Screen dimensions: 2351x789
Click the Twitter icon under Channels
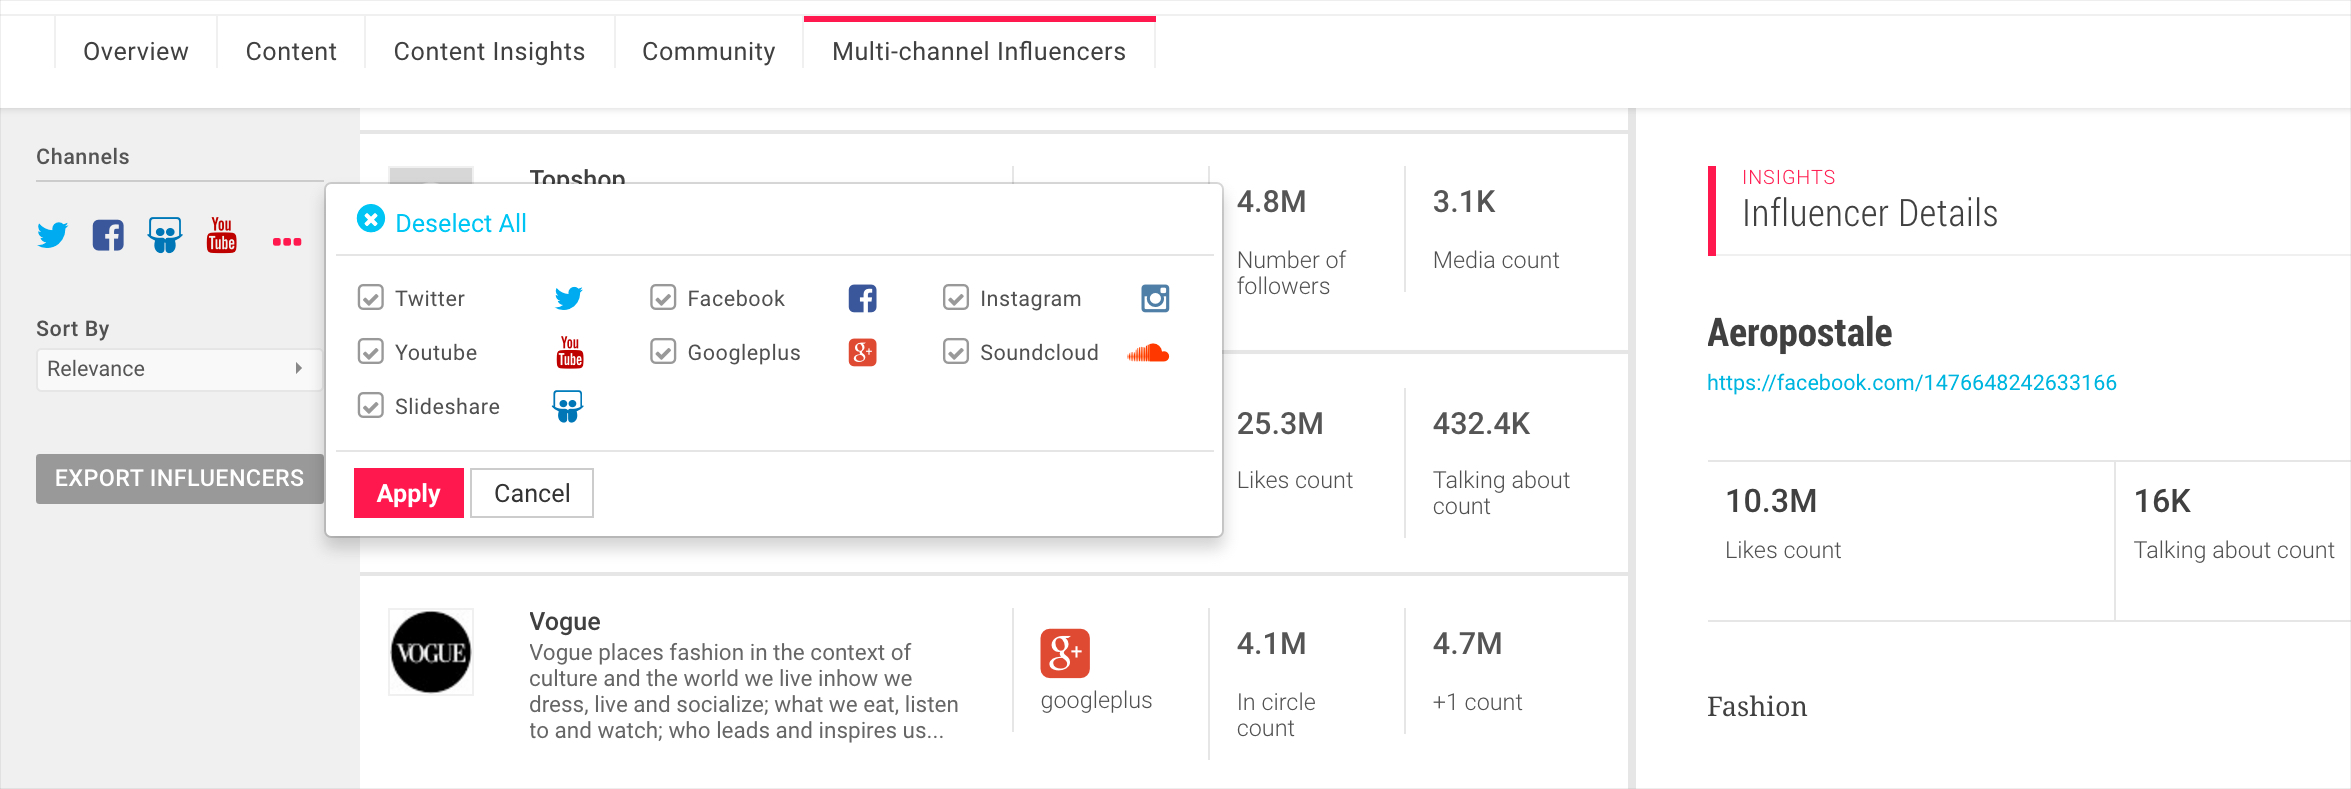coord(53,235)
